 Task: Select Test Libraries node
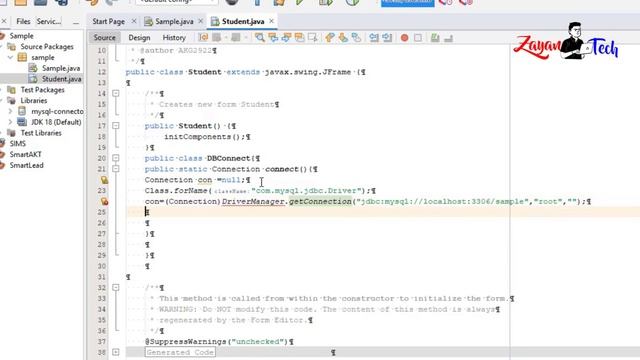[41, 133]
